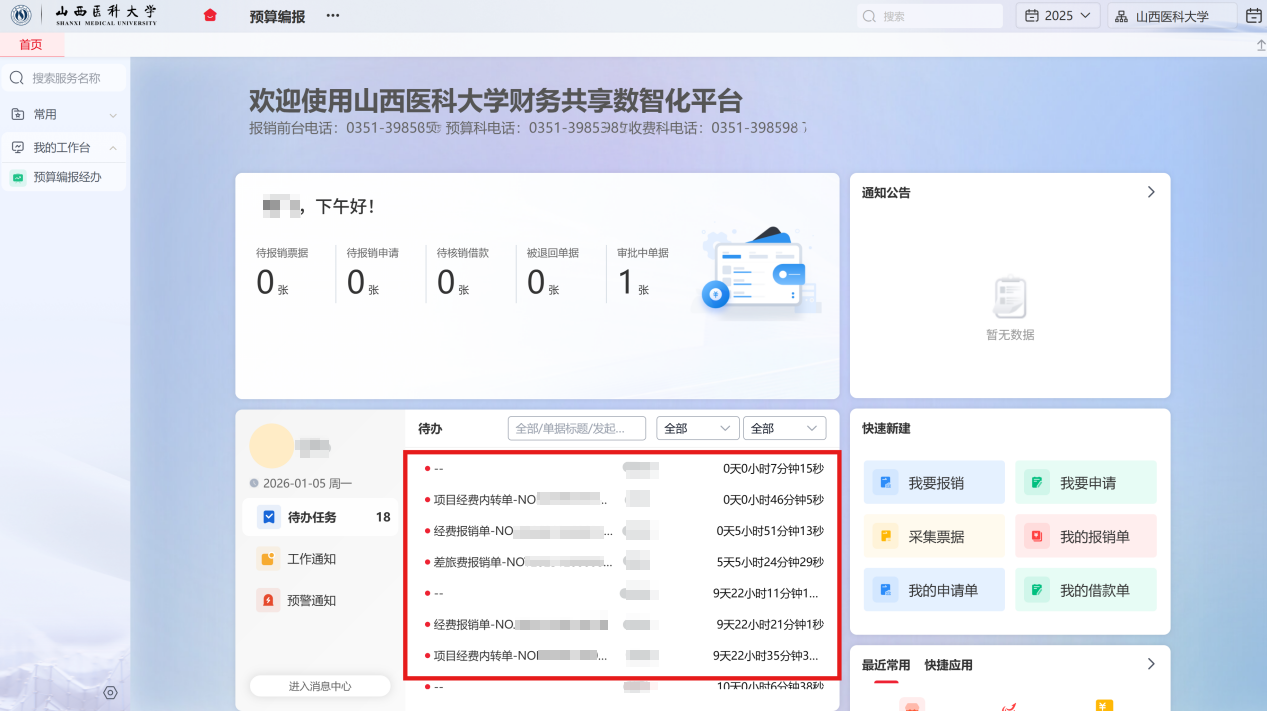1267x711 pixels.
Task: Open second 全部 filter dropdown in 待办
Action: [x=784, y=428]
